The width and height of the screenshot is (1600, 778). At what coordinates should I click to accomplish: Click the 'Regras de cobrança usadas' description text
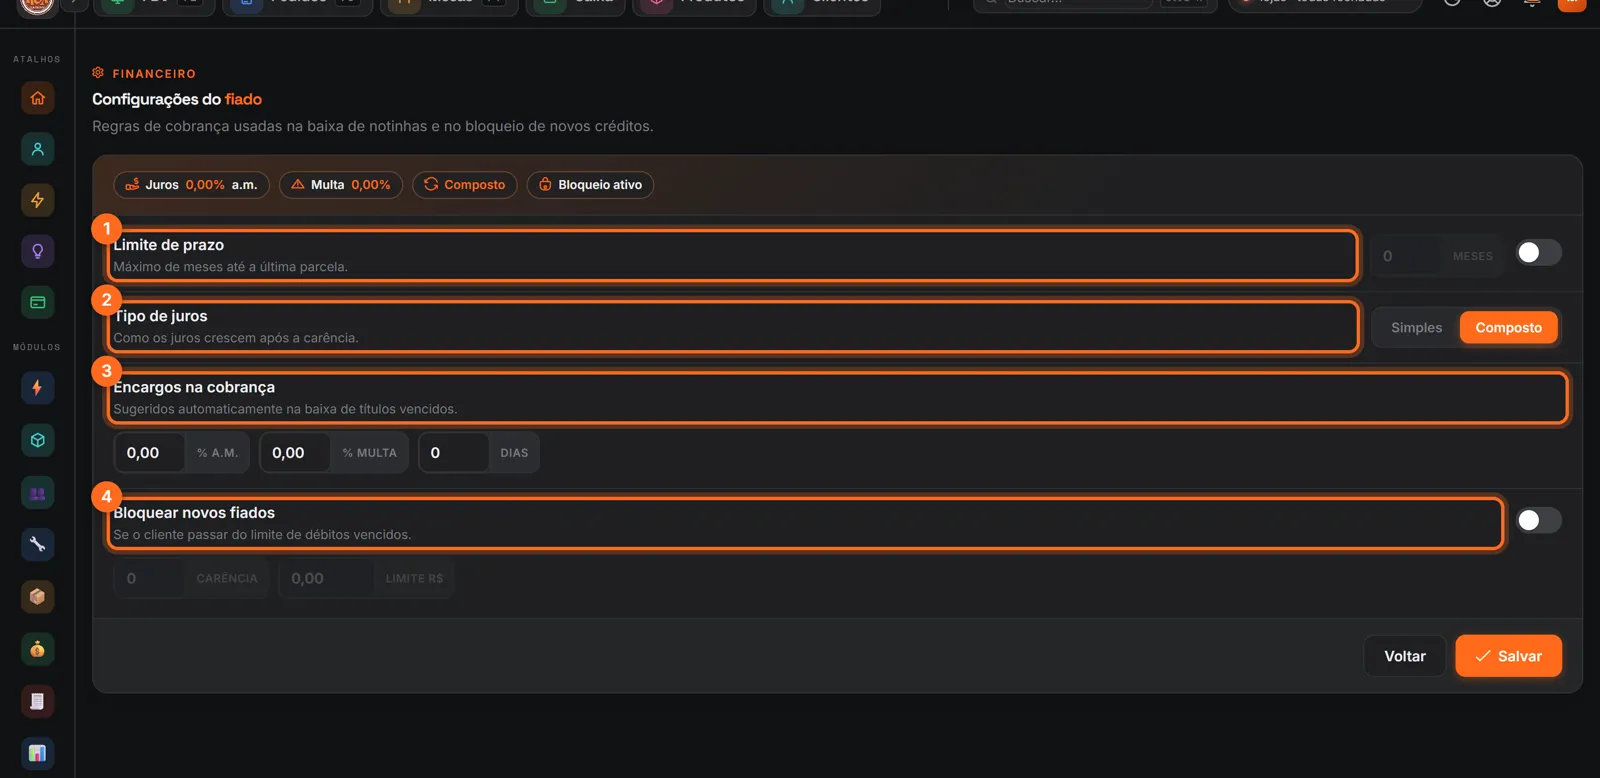pos(372,126)
